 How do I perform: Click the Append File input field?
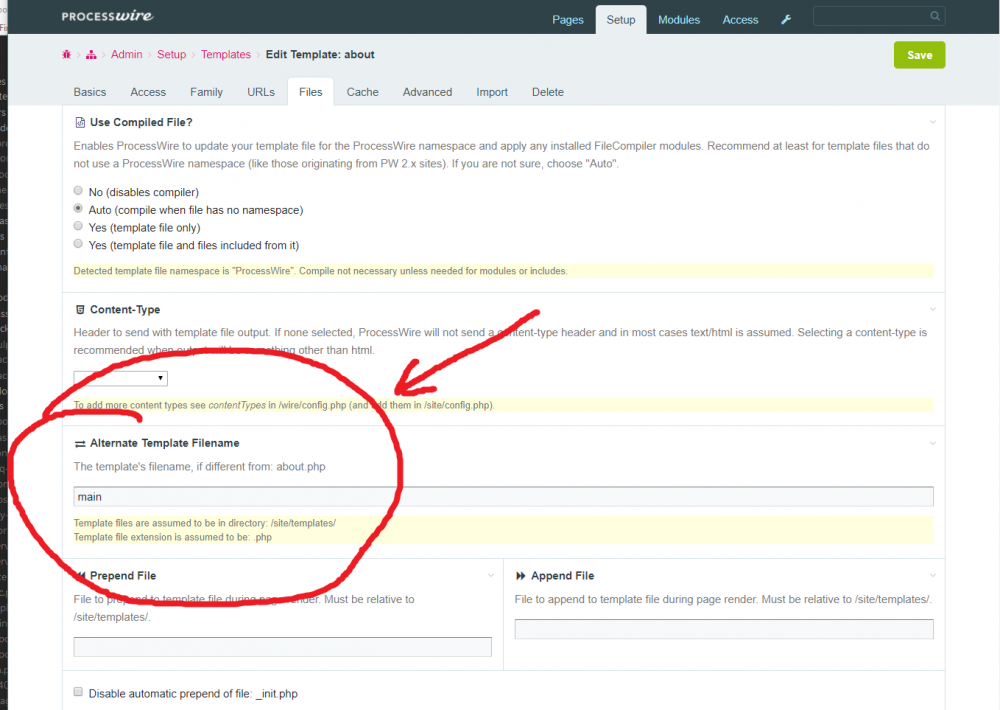pos(724,629)
